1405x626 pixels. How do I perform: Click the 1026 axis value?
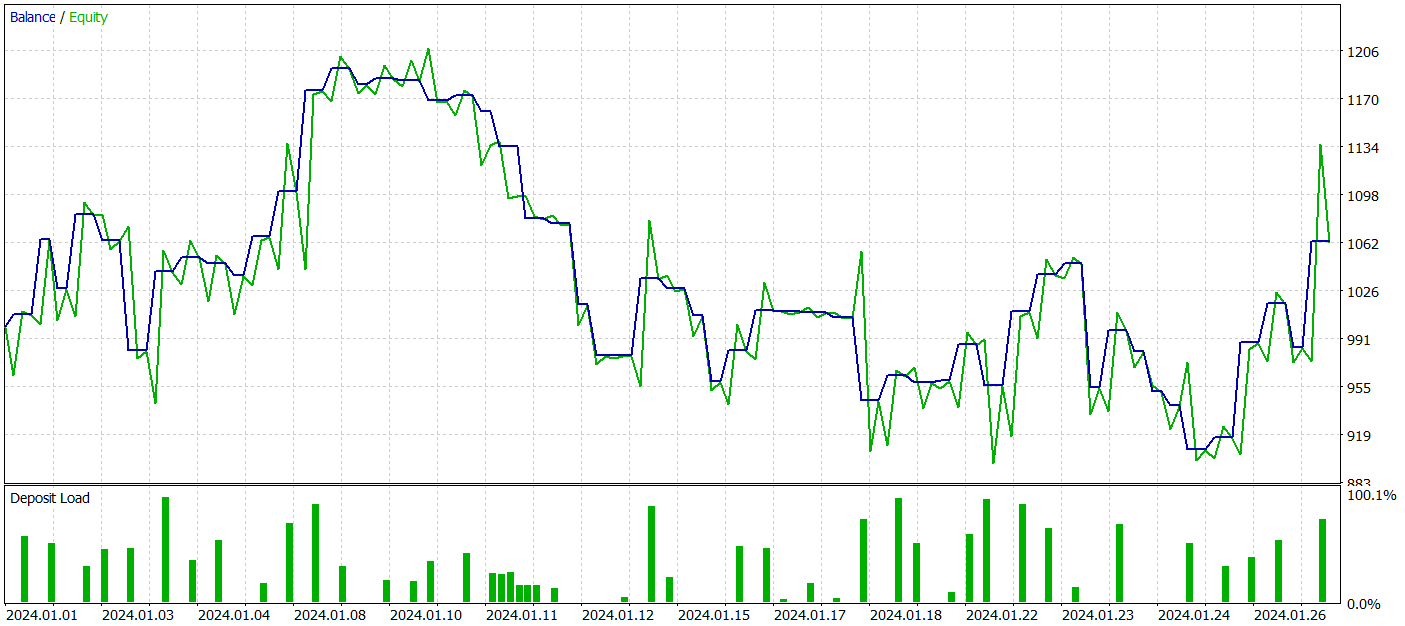1362,292
